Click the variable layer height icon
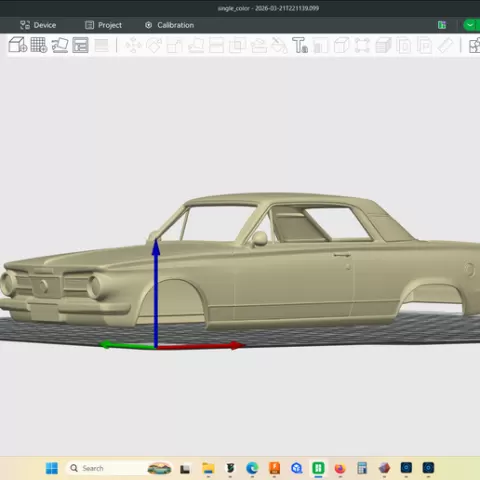 coord(101,45)
